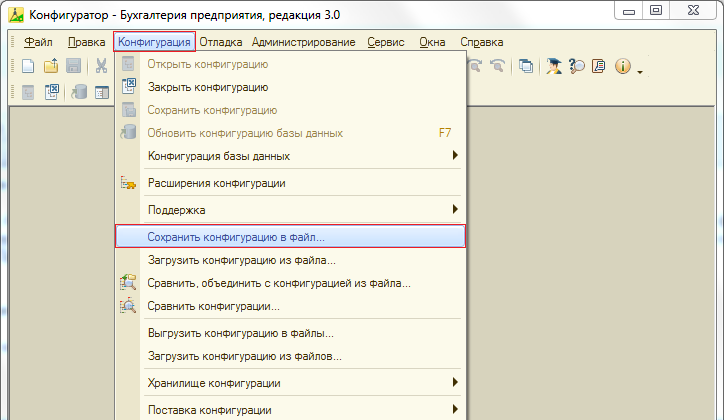Click the Open file folder icon
724x420 pixels.
click(51, 66)
